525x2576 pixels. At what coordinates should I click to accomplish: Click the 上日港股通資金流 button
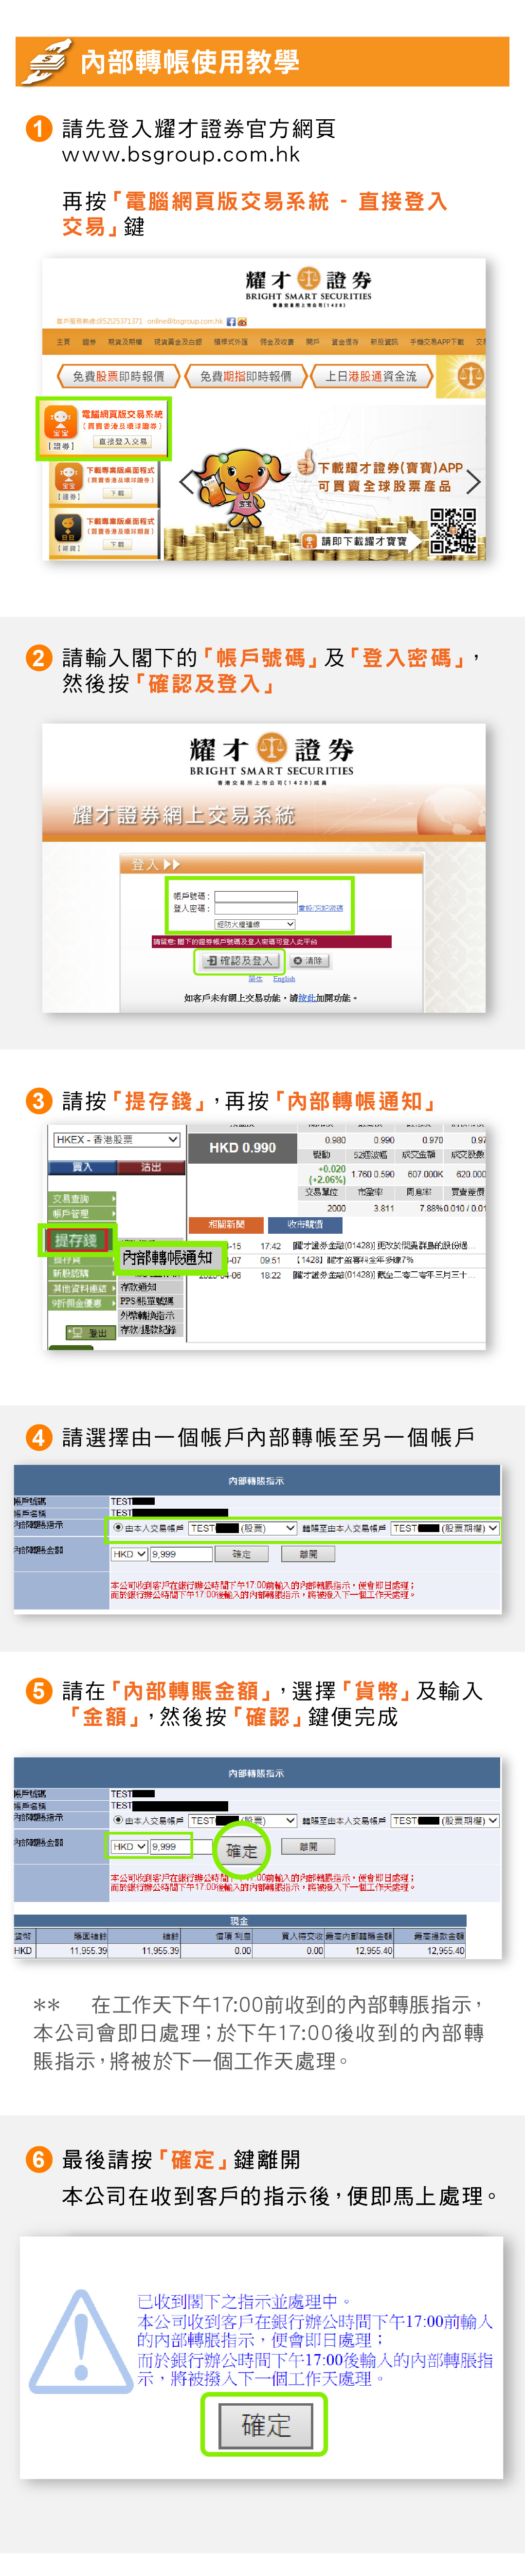coord(371,376)
